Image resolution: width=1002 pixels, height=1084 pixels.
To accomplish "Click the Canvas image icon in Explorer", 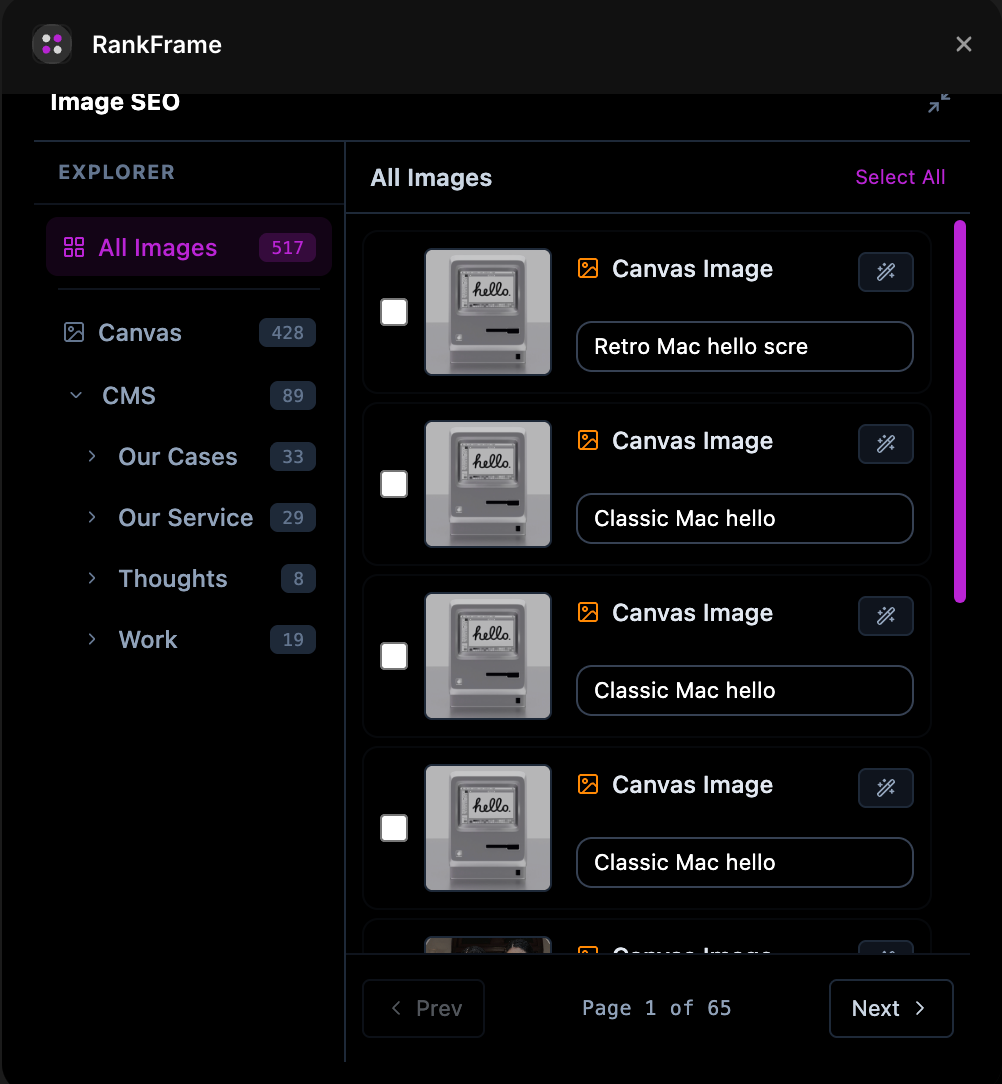I will [74, 333].
